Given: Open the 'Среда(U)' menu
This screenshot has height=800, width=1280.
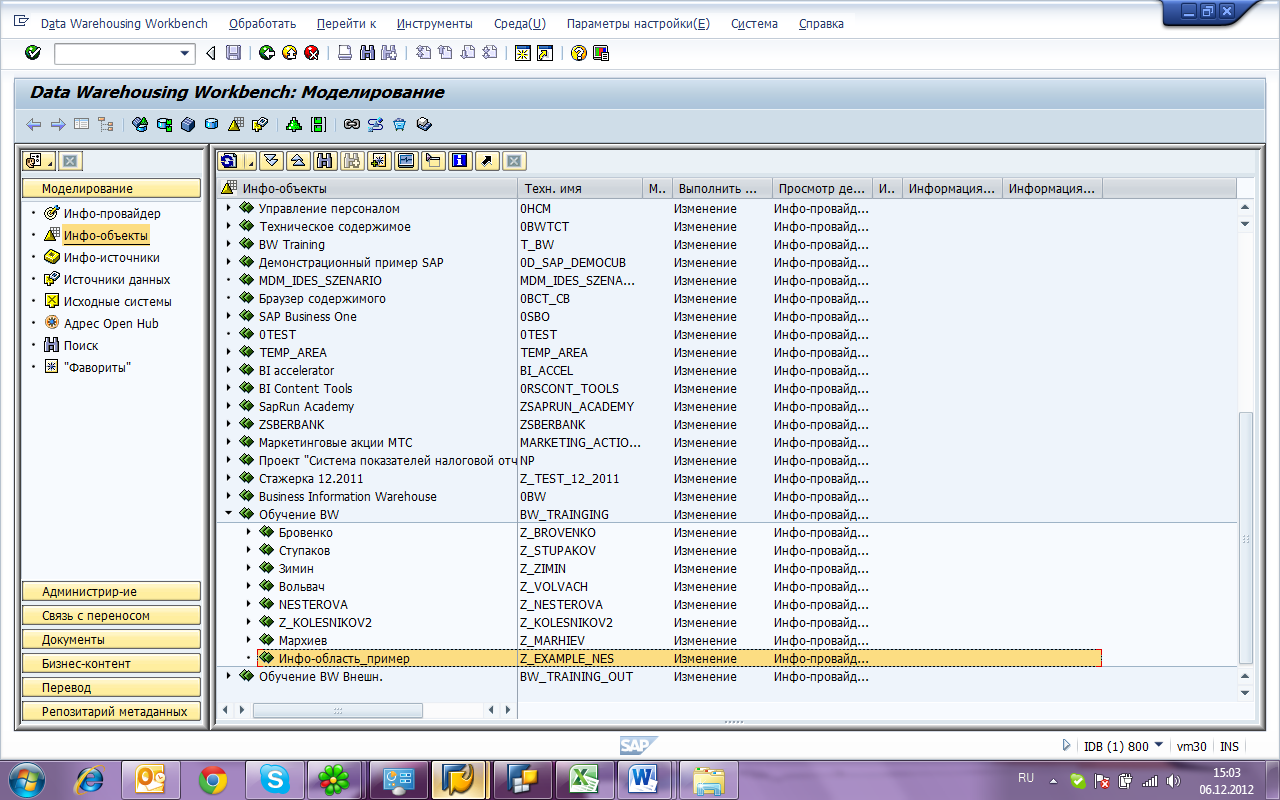Looking at the screenshot, I should coord(520,23).
